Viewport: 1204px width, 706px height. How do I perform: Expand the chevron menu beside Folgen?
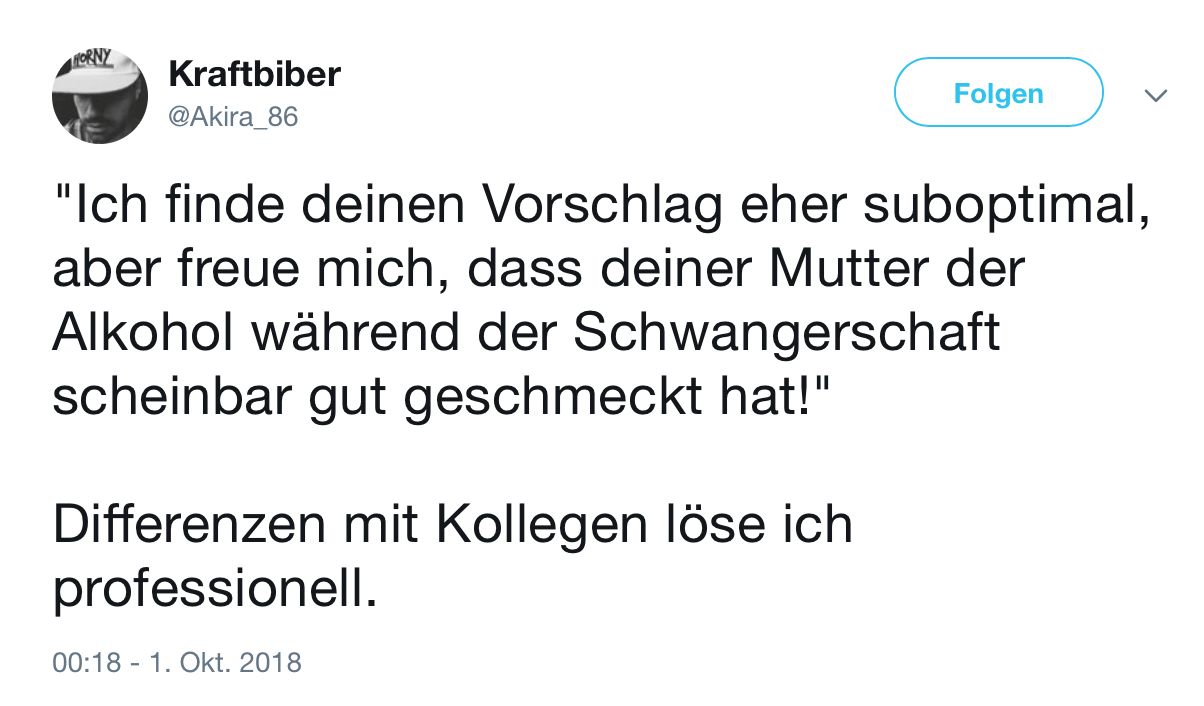click(x=1155, y=95)
